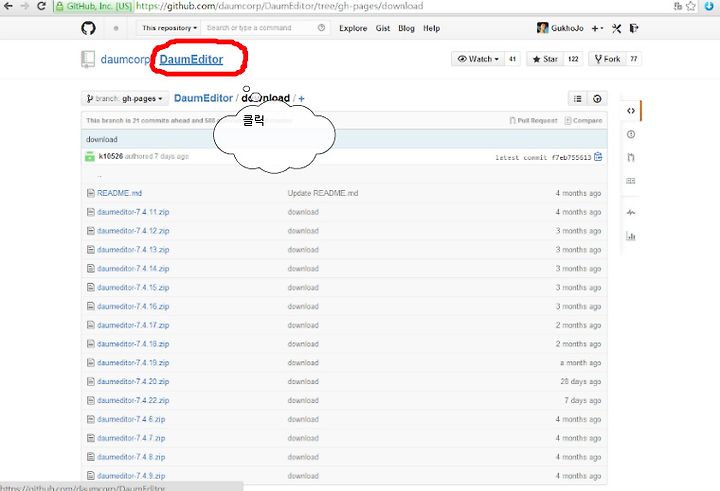Open the Pull Requests sidebar icon
Screen dimensions: 720x491
coord(631,158)
